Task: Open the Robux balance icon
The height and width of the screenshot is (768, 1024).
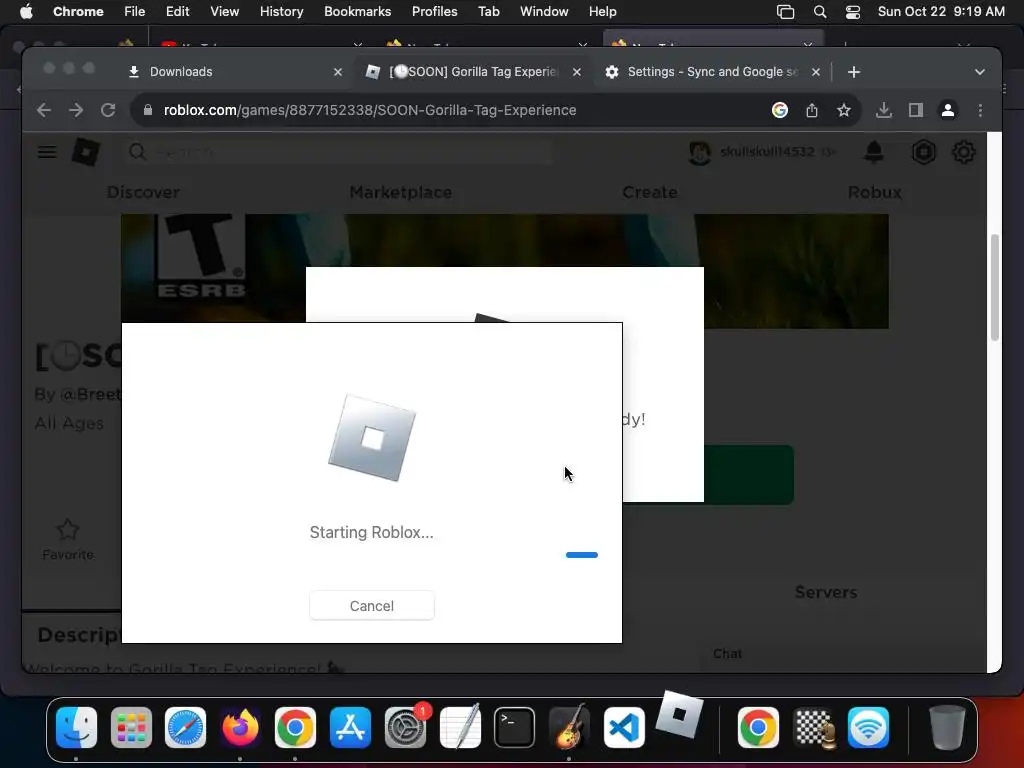Action: pos(923,152)
